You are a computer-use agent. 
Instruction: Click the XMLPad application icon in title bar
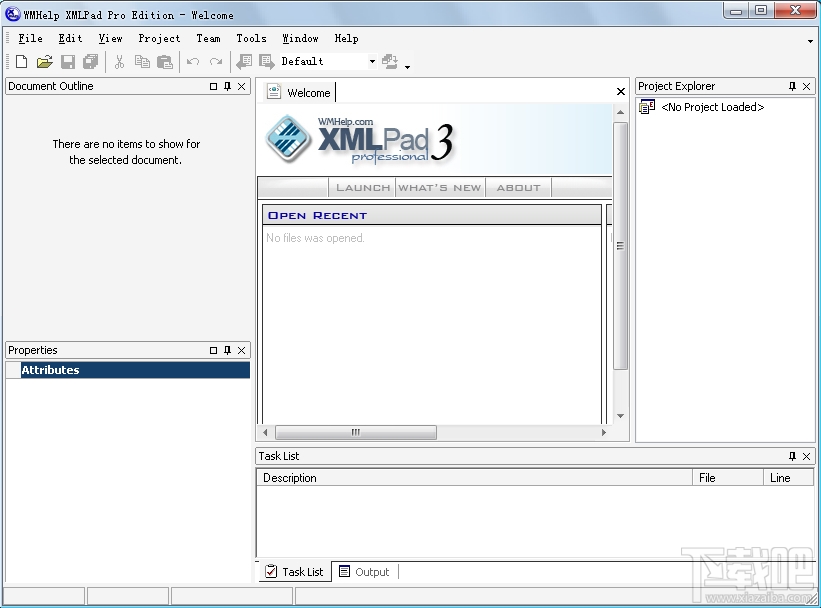coord(12,14)
